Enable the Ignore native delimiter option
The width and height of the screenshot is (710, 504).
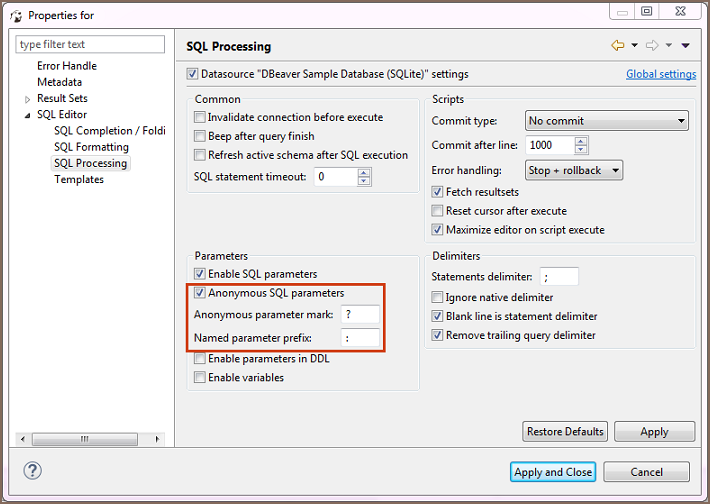438,297
